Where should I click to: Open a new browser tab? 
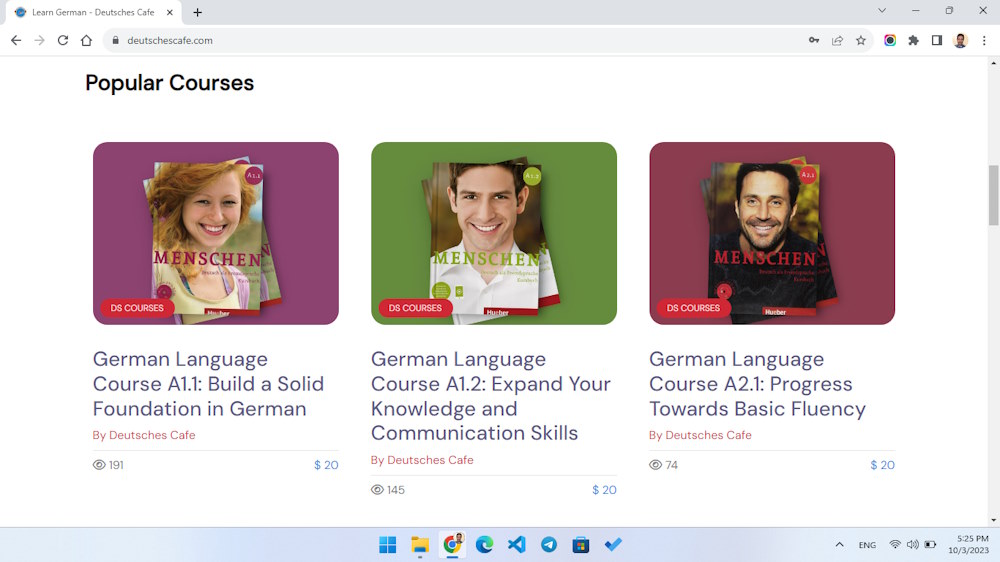click(198, 12)
